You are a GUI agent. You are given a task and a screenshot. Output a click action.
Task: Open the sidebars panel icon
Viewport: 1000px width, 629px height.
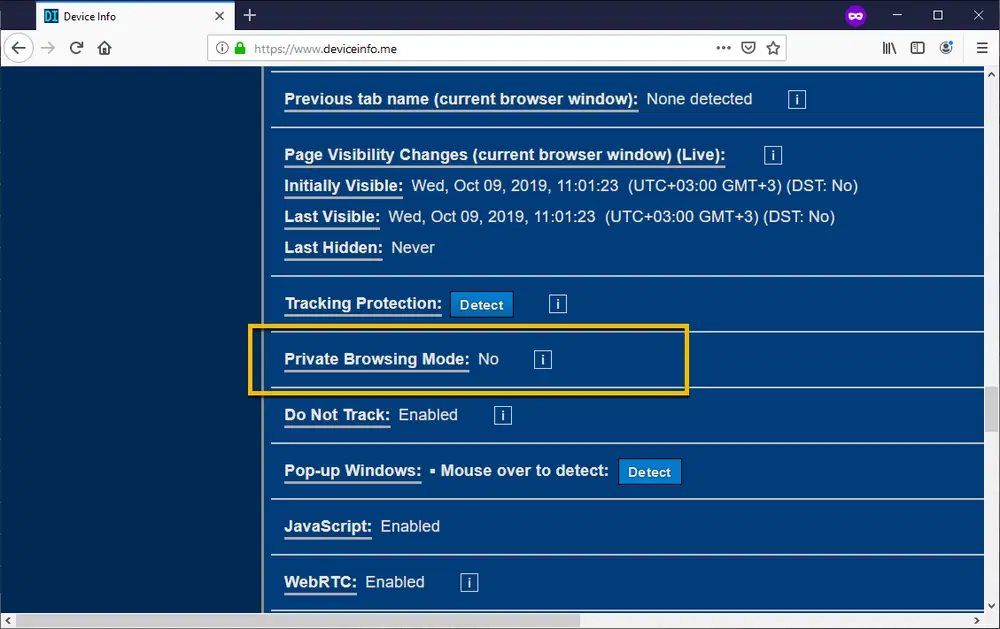point(917,47)
